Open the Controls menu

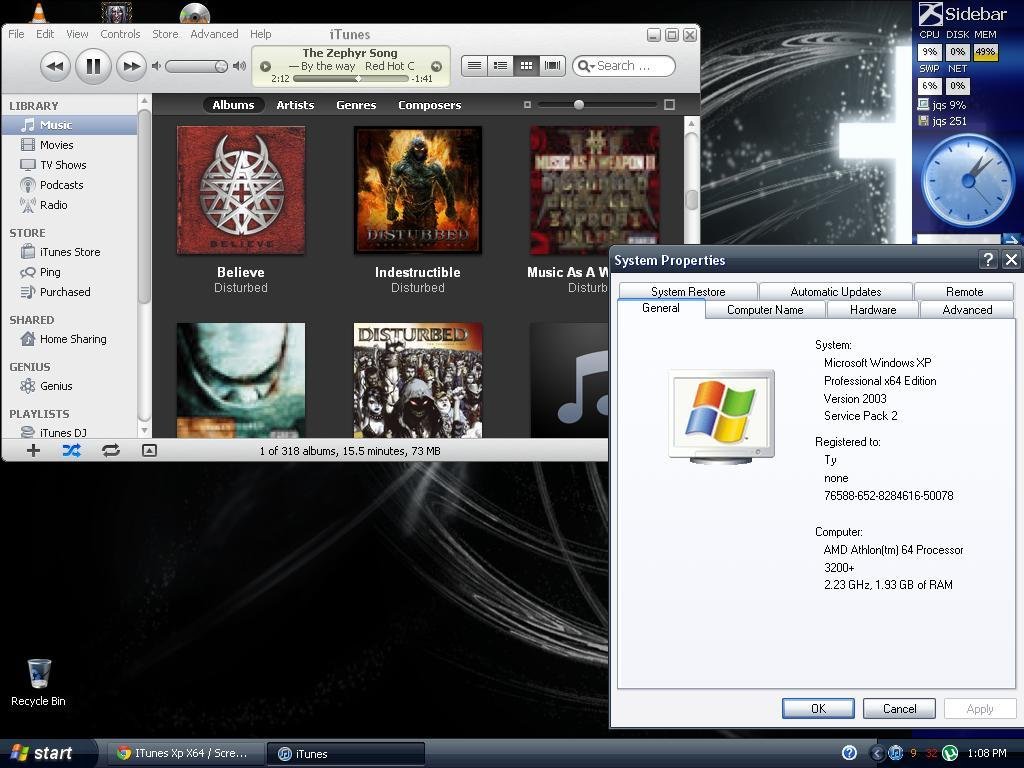120,34
